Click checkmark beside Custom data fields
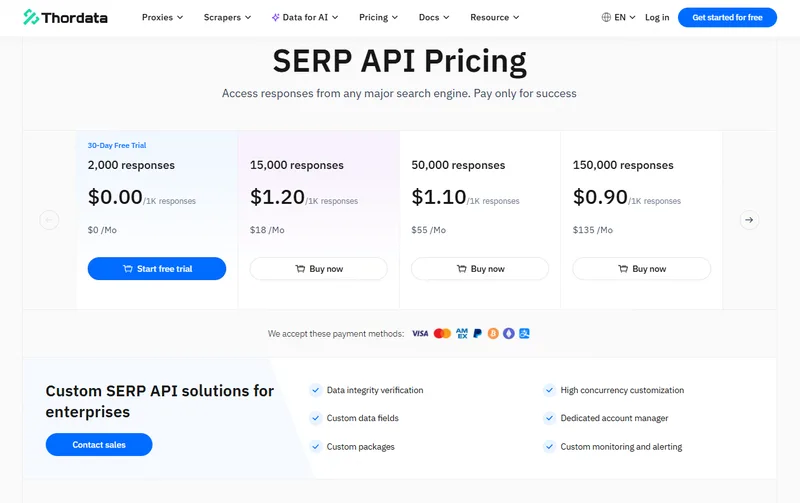The width and height of the screenshot is (800, 503). pyautogui.click(x=316, y=418)
